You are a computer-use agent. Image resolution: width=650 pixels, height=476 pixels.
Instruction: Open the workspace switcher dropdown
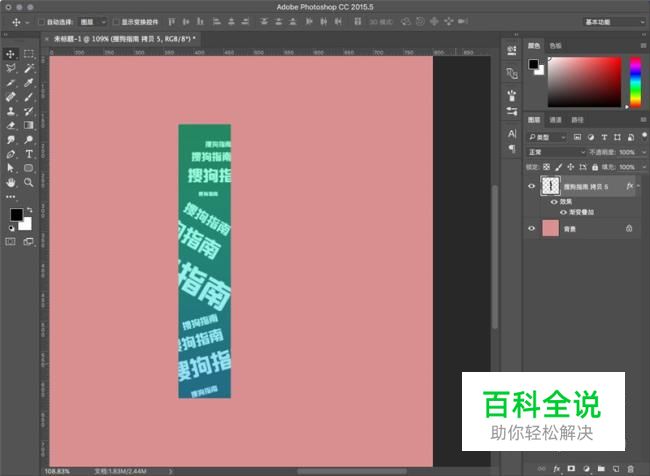coord(614,22)
